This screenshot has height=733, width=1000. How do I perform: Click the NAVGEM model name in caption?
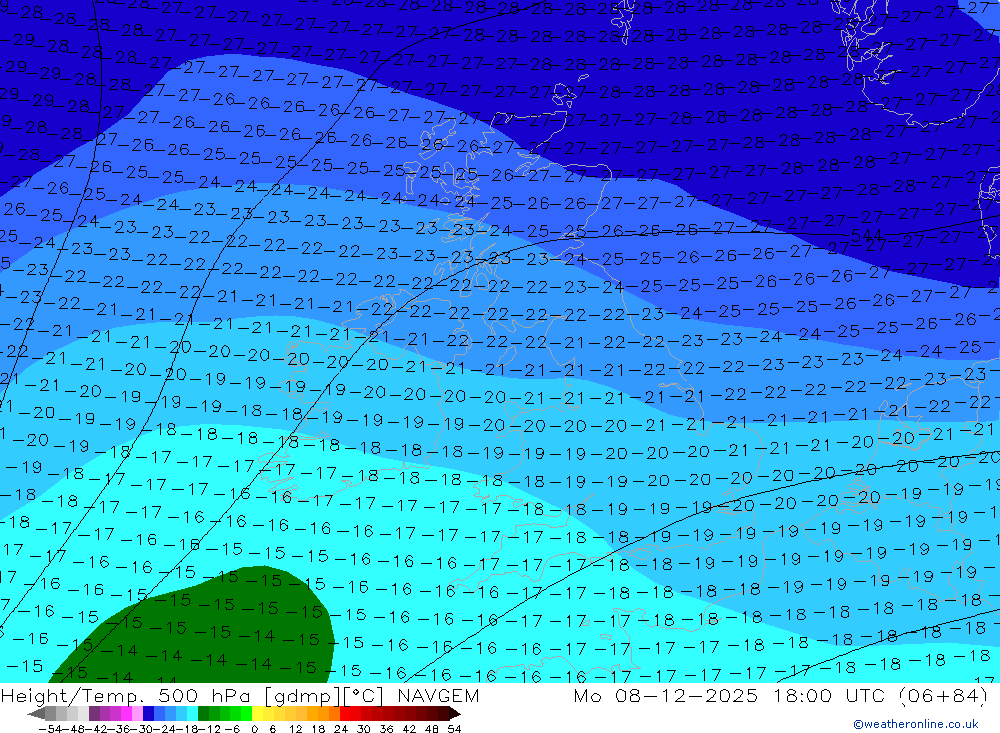tap(438, 696)
